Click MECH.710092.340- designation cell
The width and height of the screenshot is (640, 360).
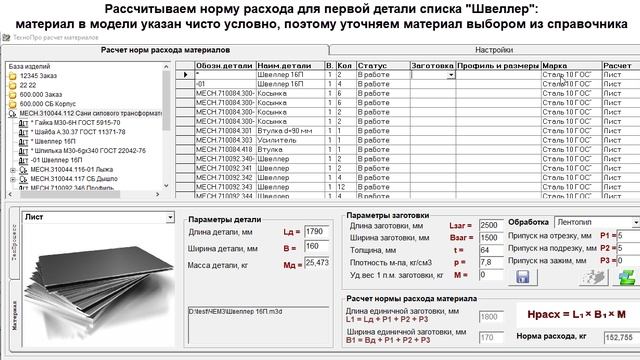[x=225, y=159]
